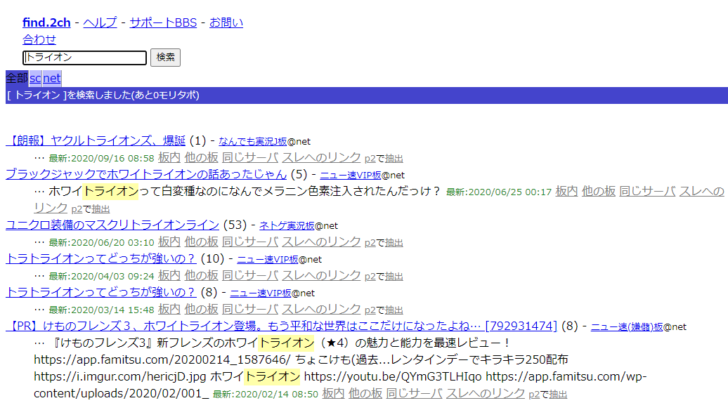Click the 検索 search button
Image resolution: width=728 pixels, height=403 pixels.
(x=165, y=57)
